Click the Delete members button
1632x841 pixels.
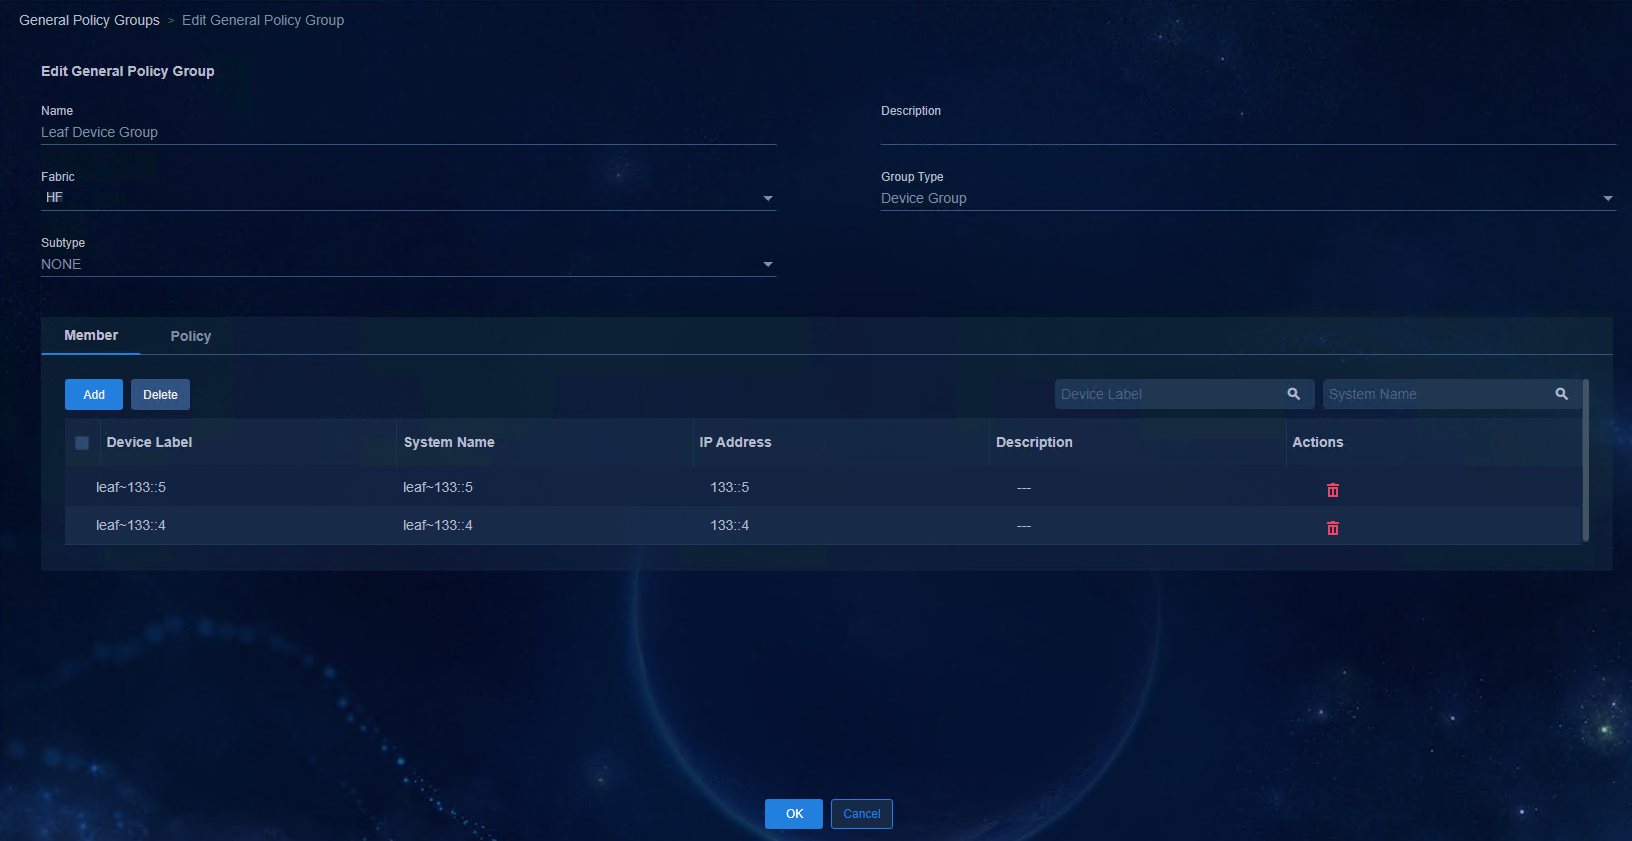160,394
